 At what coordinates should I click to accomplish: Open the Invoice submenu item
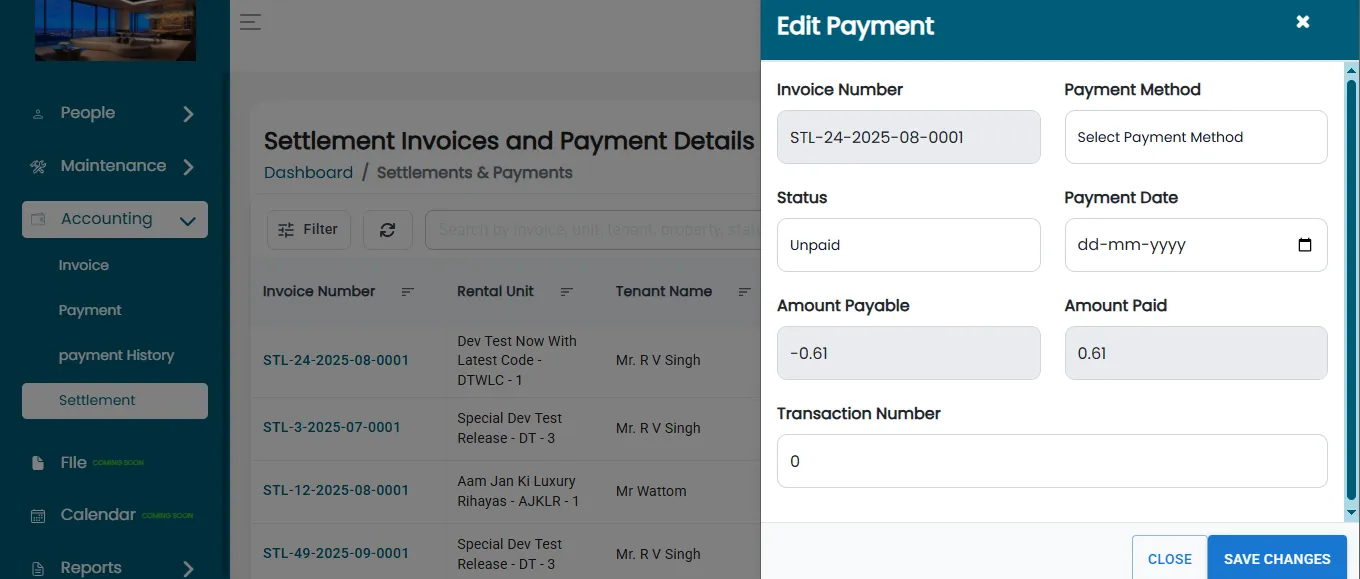(x=84, y=265)
